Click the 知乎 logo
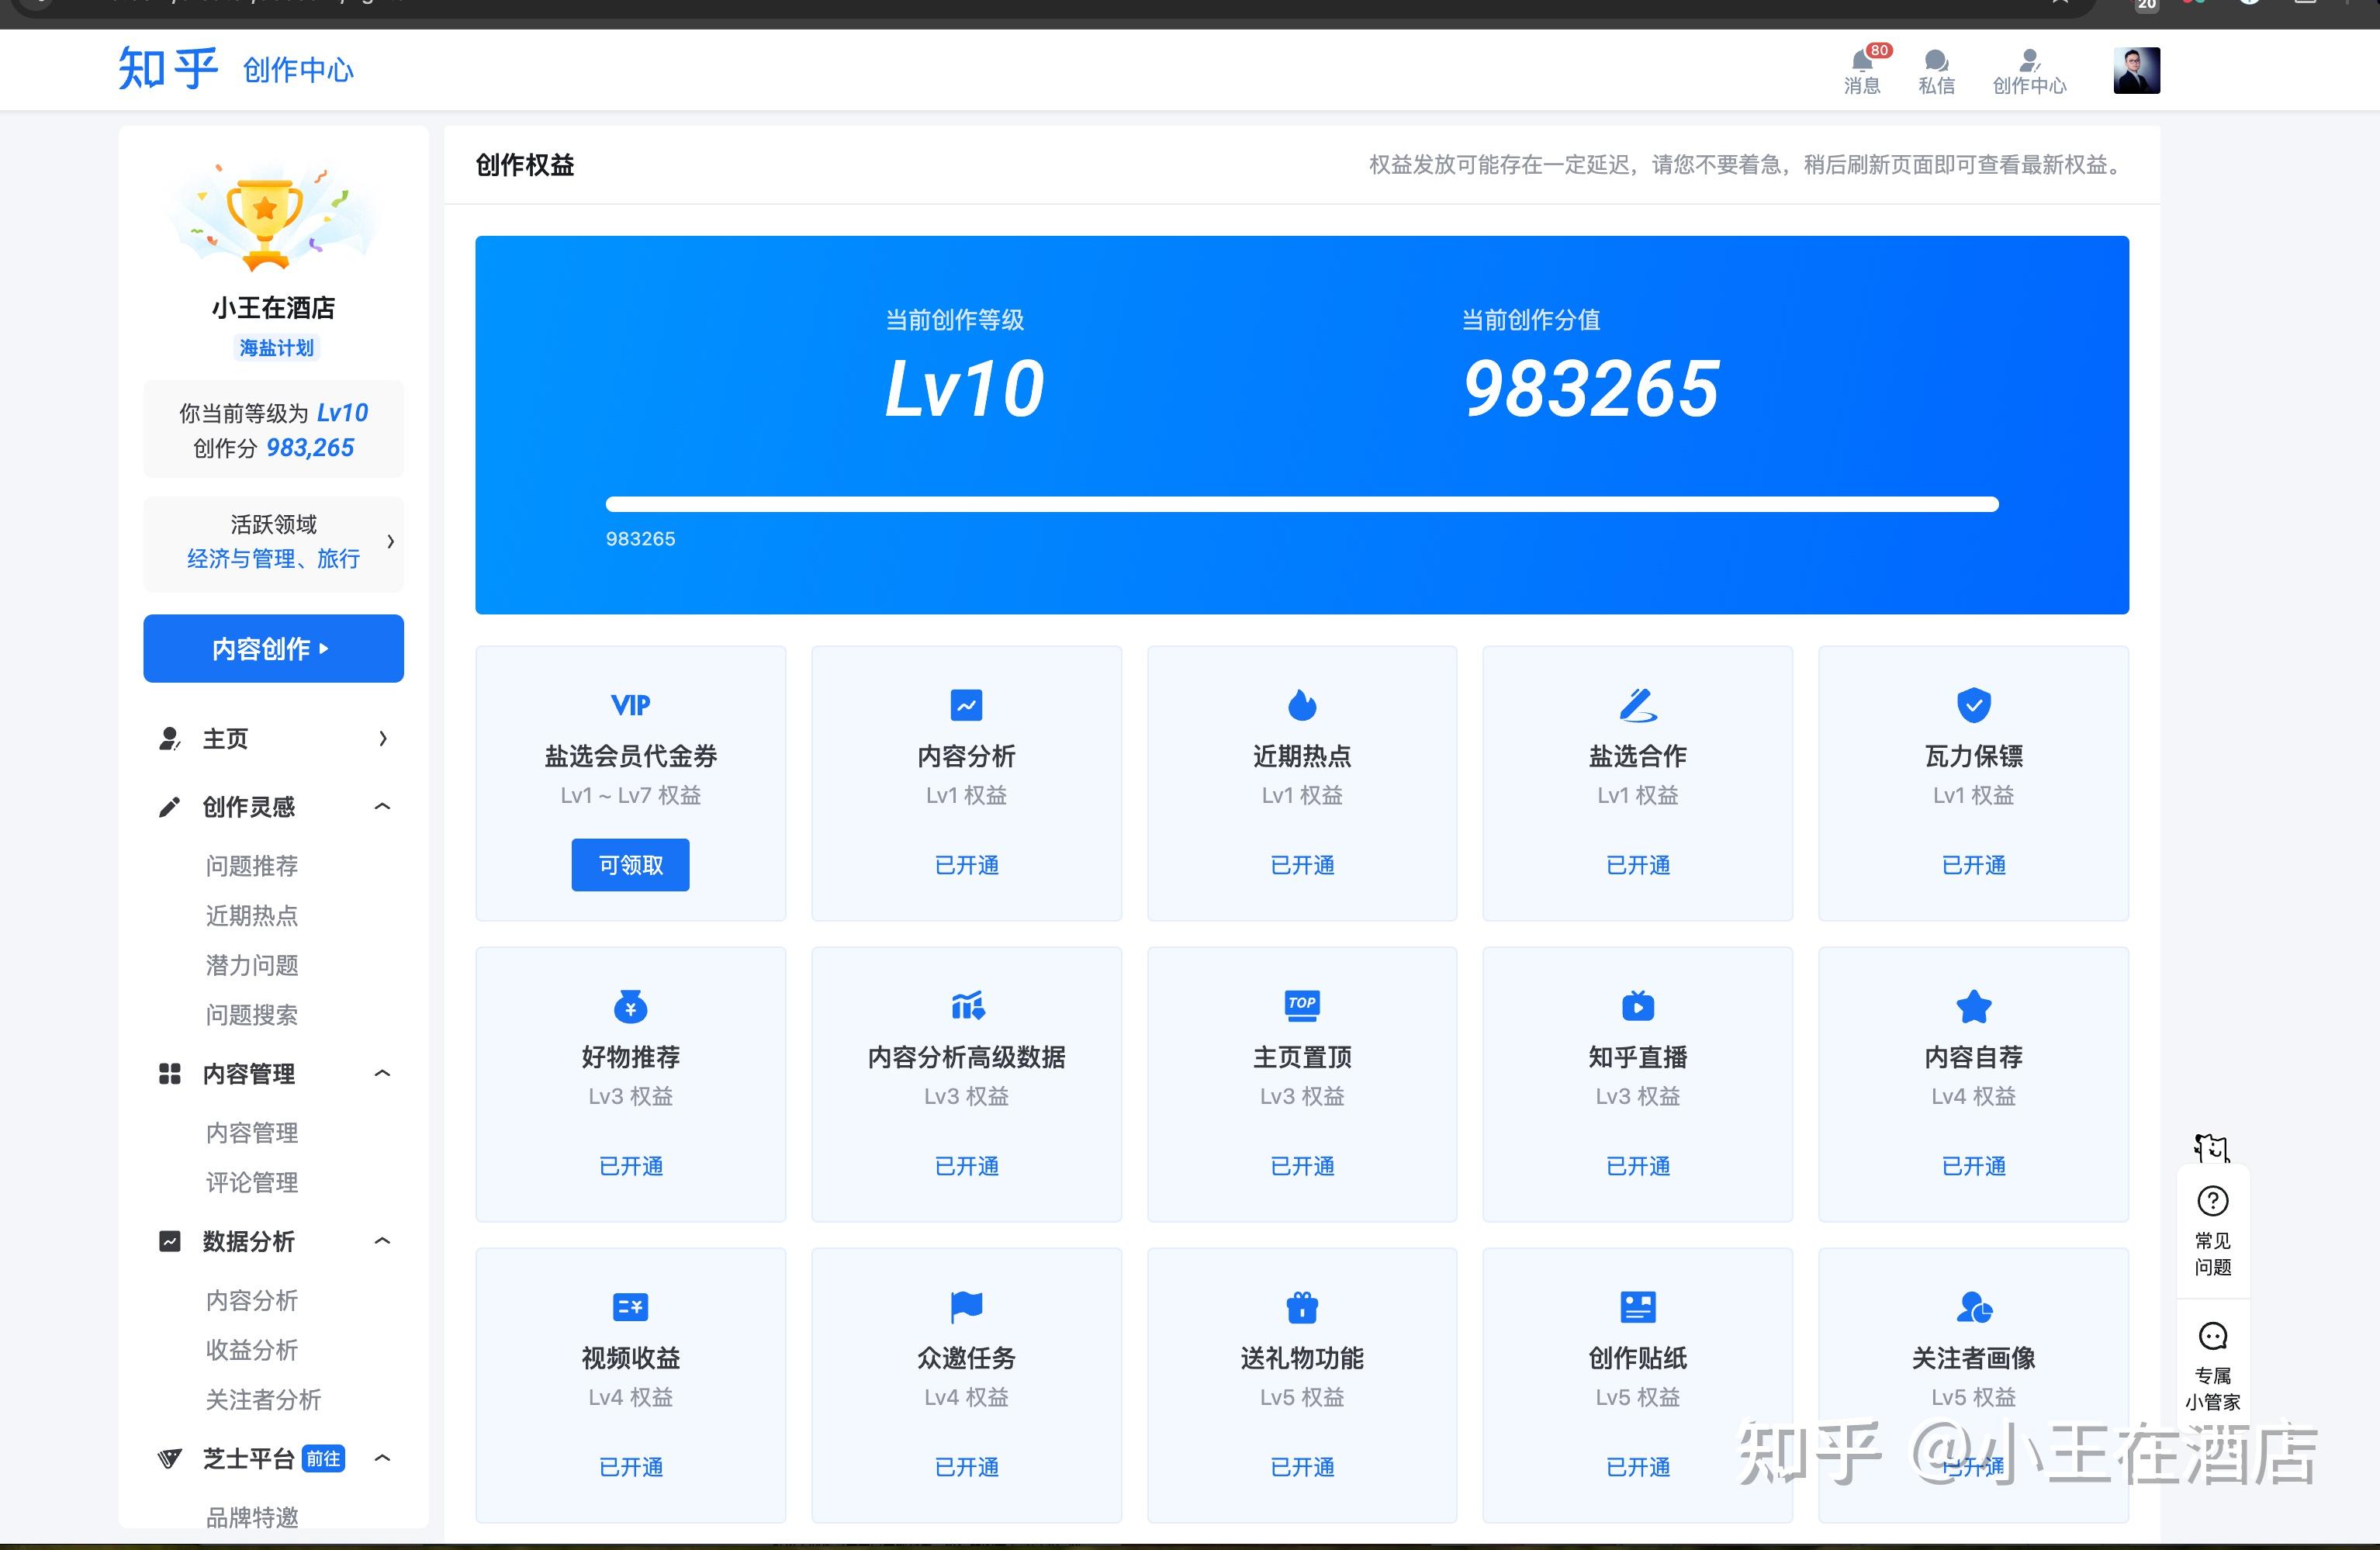2380x1550 pixels. (x=167, y=69)
